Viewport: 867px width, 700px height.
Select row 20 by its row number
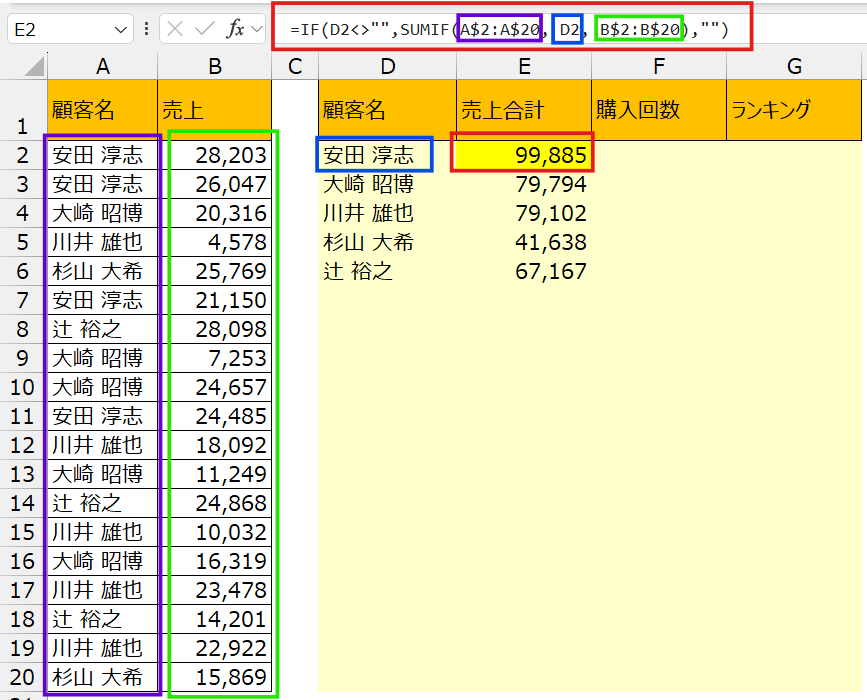pyautogui.click(x=22, y=676)
